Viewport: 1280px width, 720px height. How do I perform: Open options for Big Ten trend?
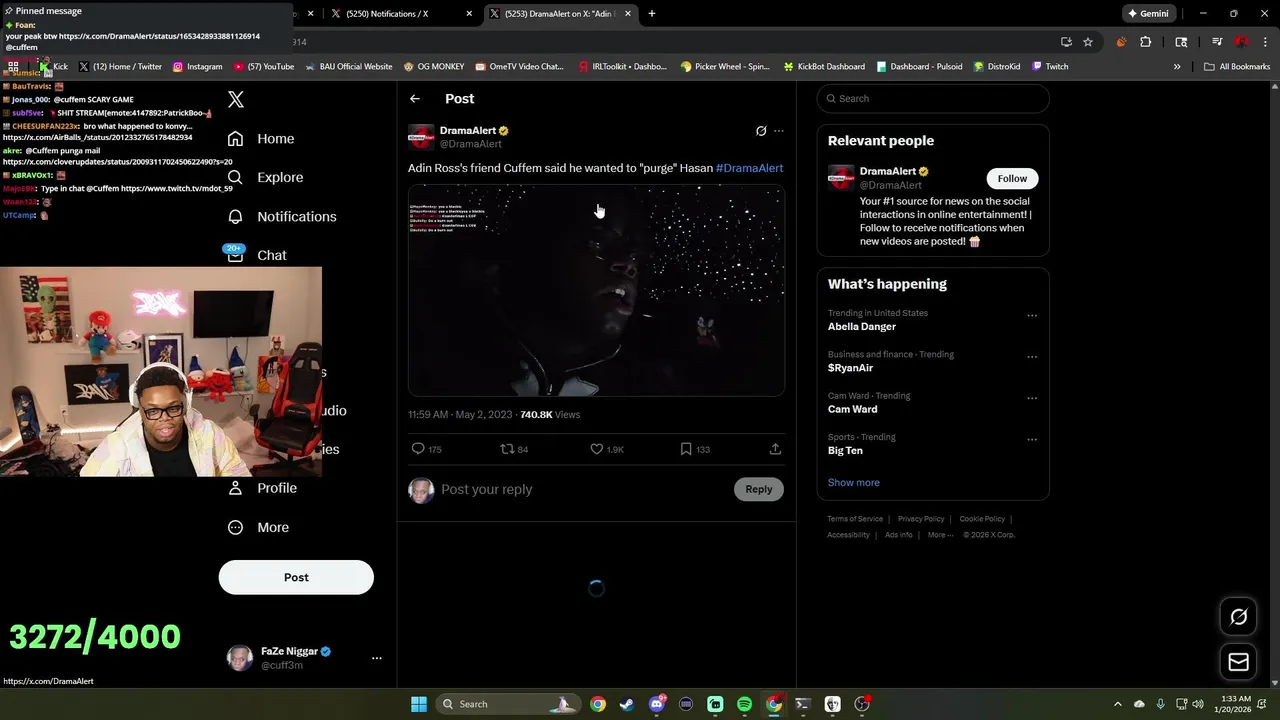point(1032,440)
